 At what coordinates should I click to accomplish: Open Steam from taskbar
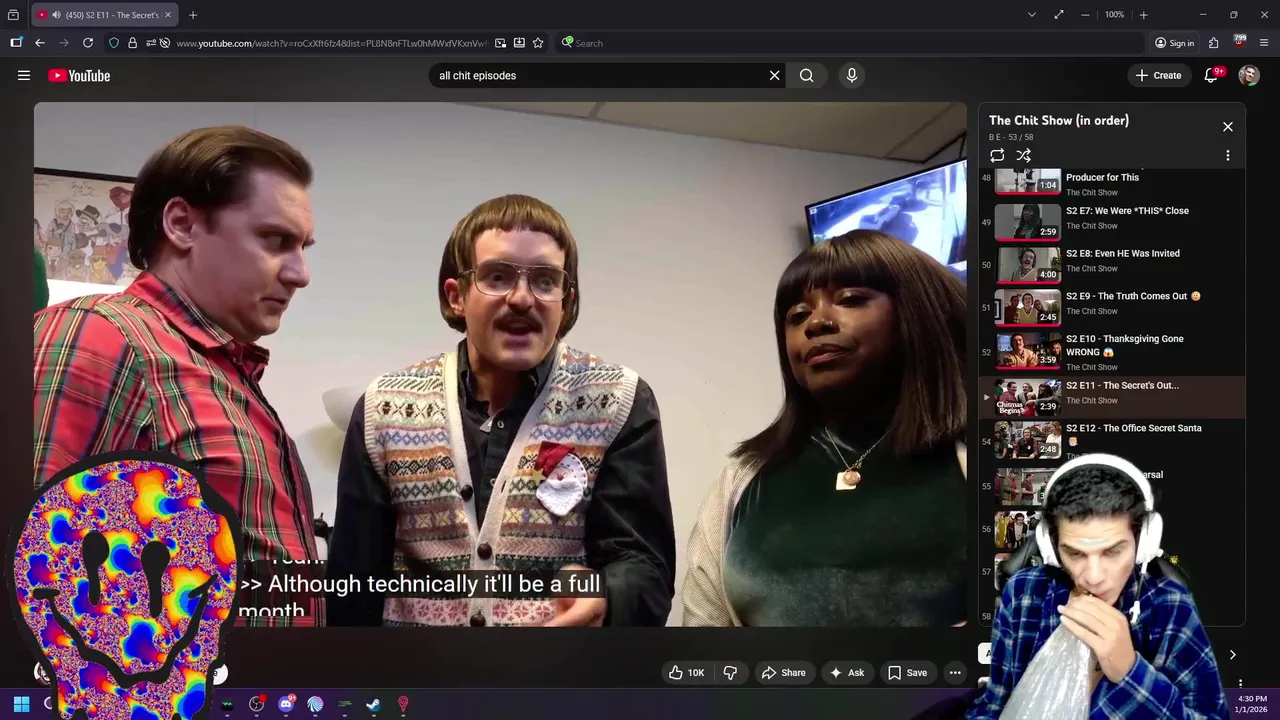[373, 704]
